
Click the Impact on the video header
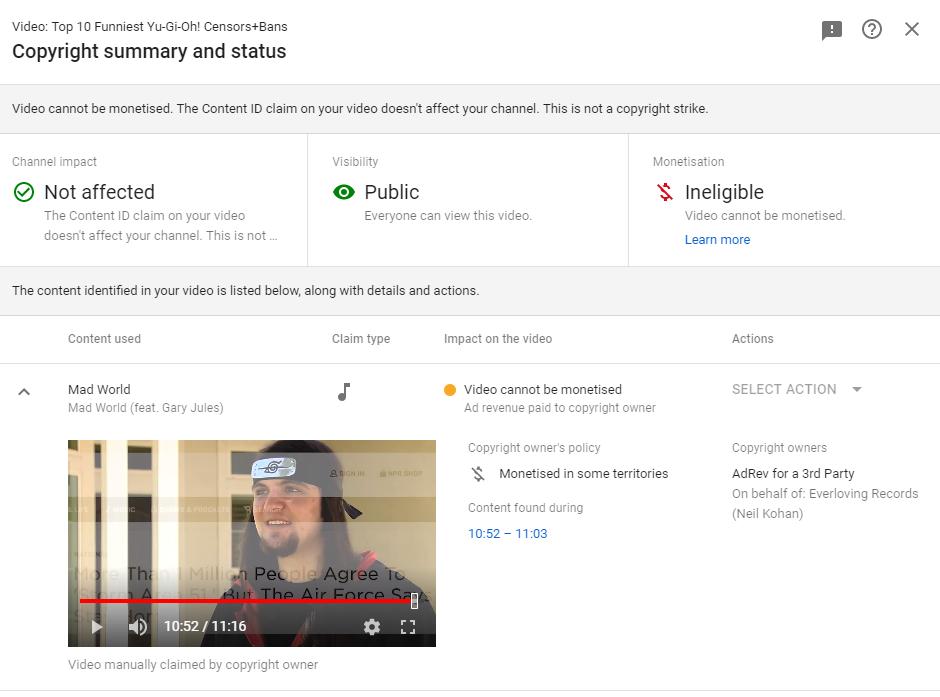click(x=498, y=339)
